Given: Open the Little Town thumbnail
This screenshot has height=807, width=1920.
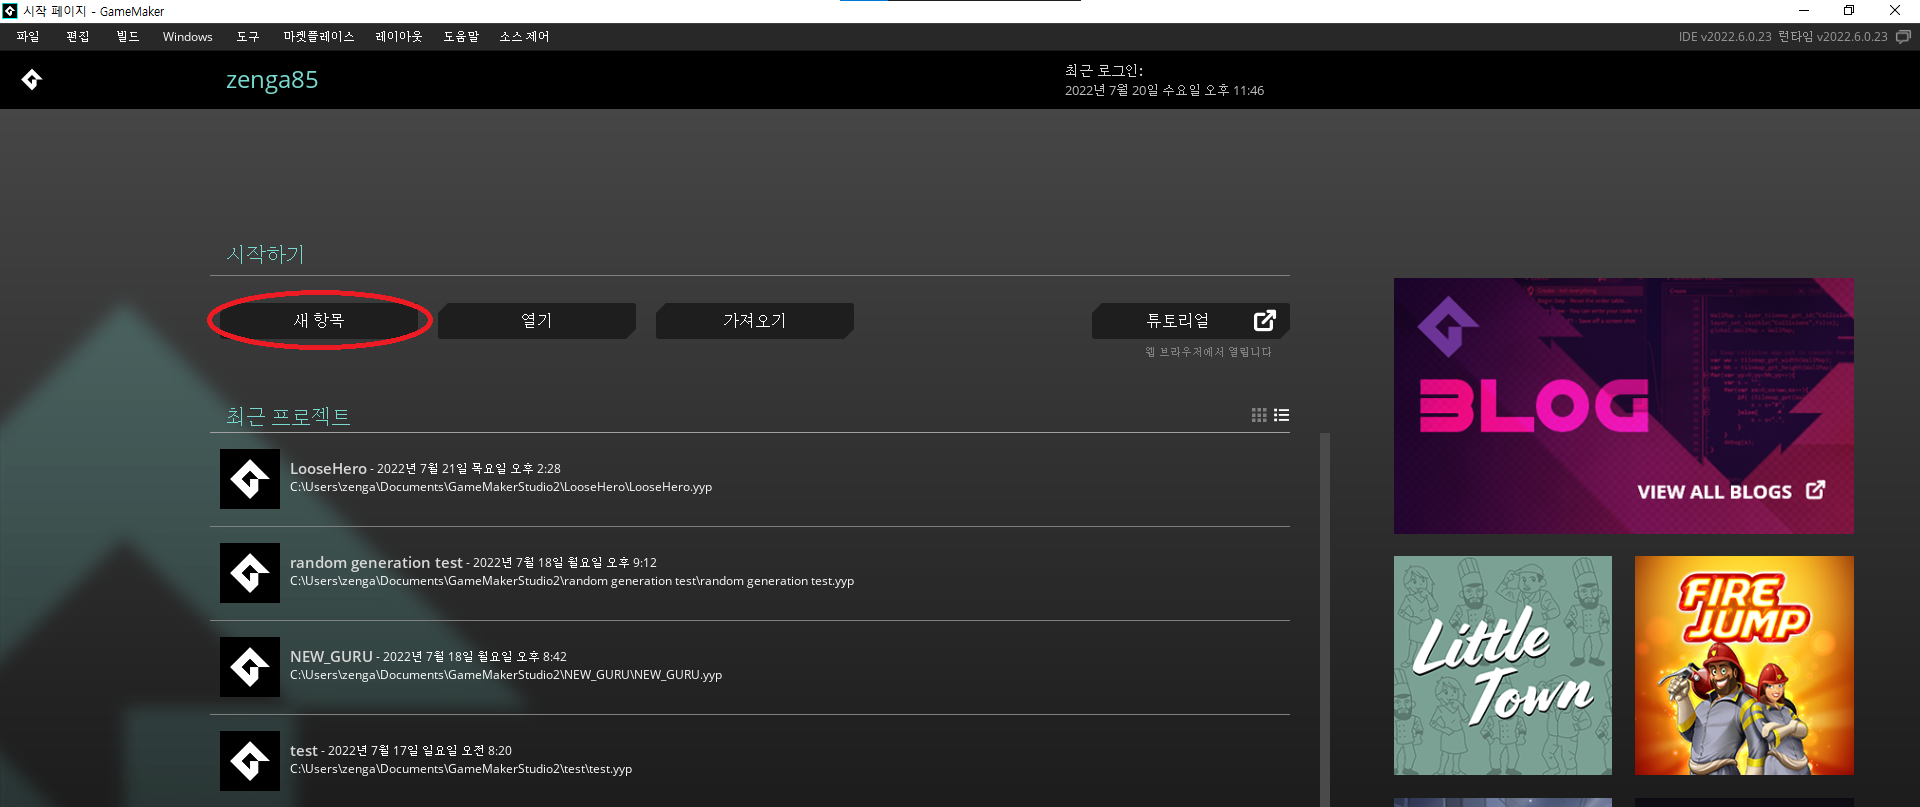Looking at the screenshot, I should [x=1503, y=665].
